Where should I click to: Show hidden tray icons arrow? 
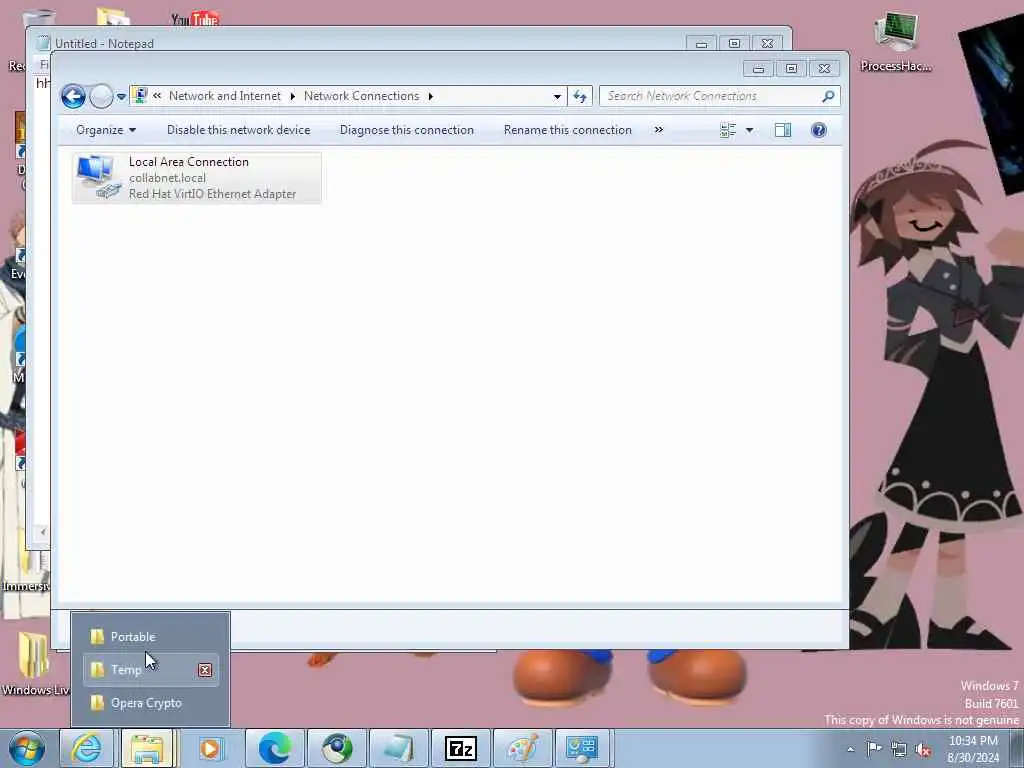[x=850, y=749]
